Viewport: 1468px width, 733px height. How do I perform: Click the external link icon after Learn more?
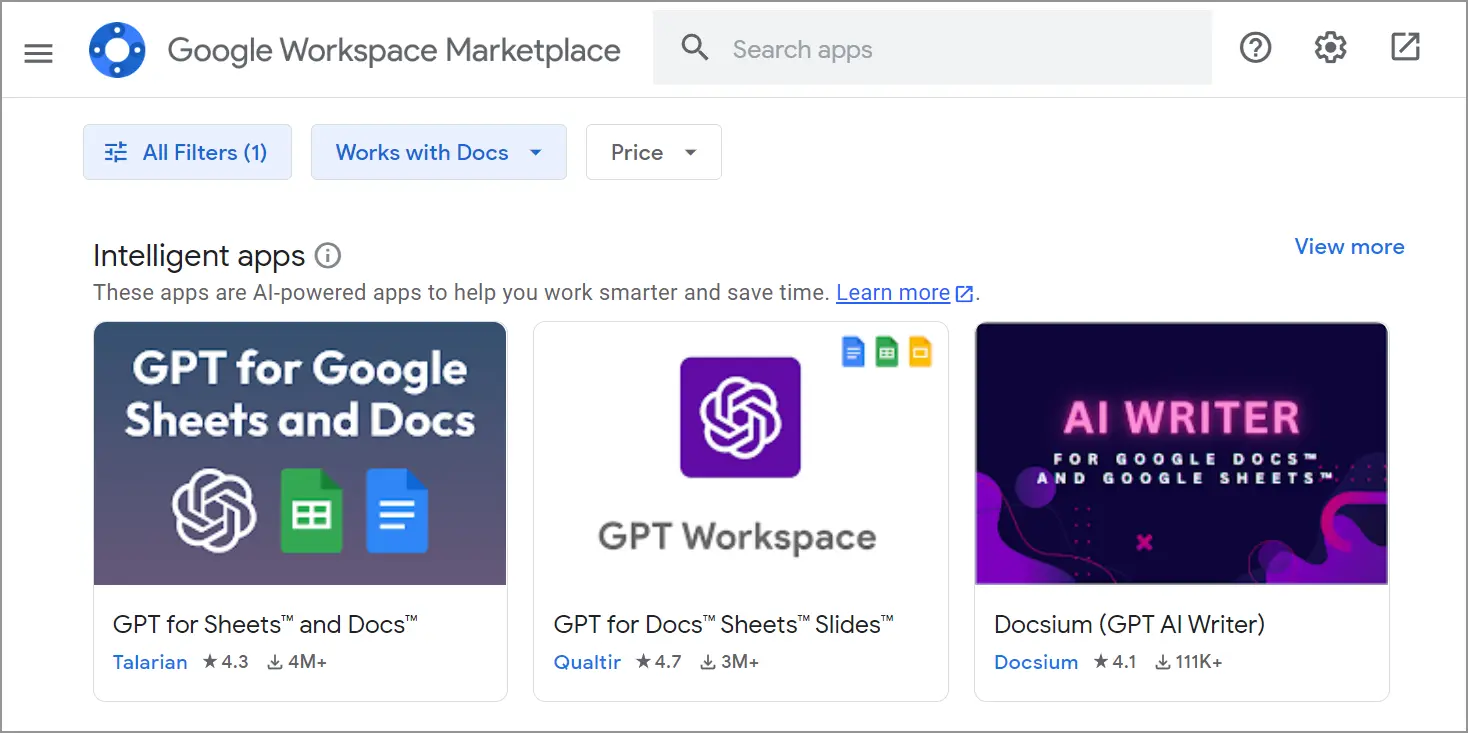point(964,294)
